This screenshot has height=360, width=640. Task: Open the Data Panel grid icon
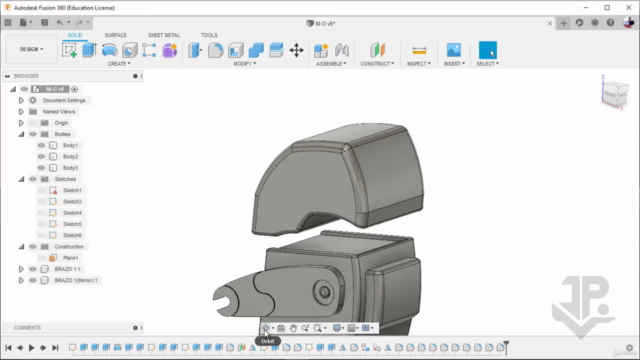(x=8, y=23)
